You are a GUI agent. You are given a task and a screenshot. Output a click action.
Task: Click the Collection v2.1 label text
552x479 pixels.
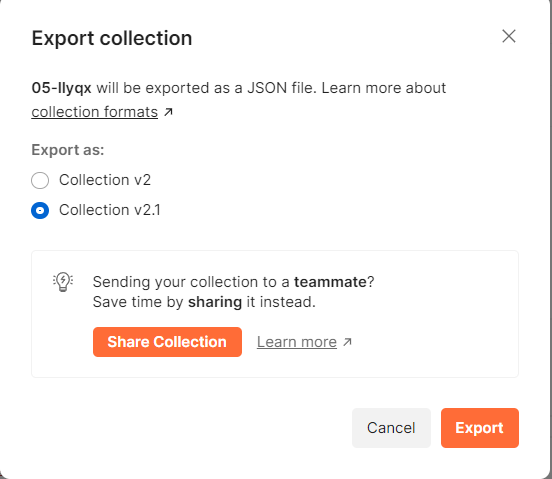110,210
